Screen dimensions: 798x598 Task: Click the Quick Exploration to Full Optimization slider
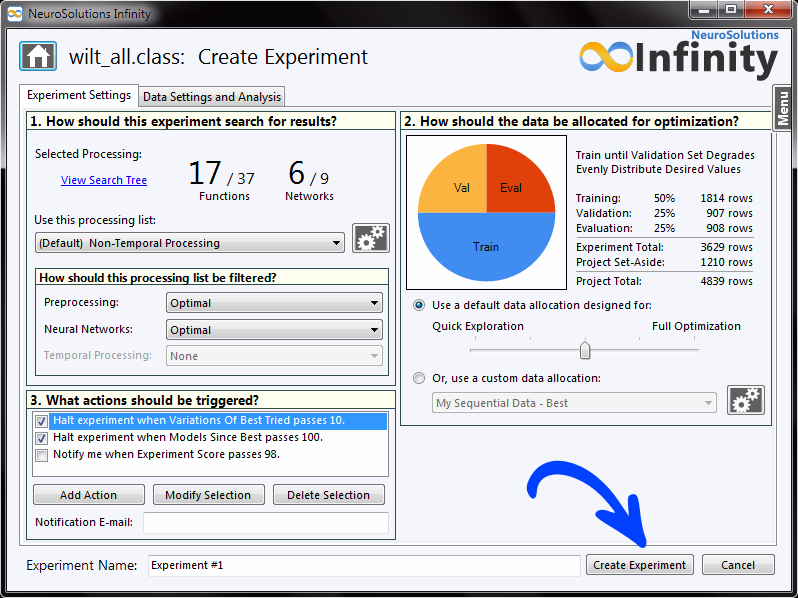pyautogui.click(x=585, y=350)
